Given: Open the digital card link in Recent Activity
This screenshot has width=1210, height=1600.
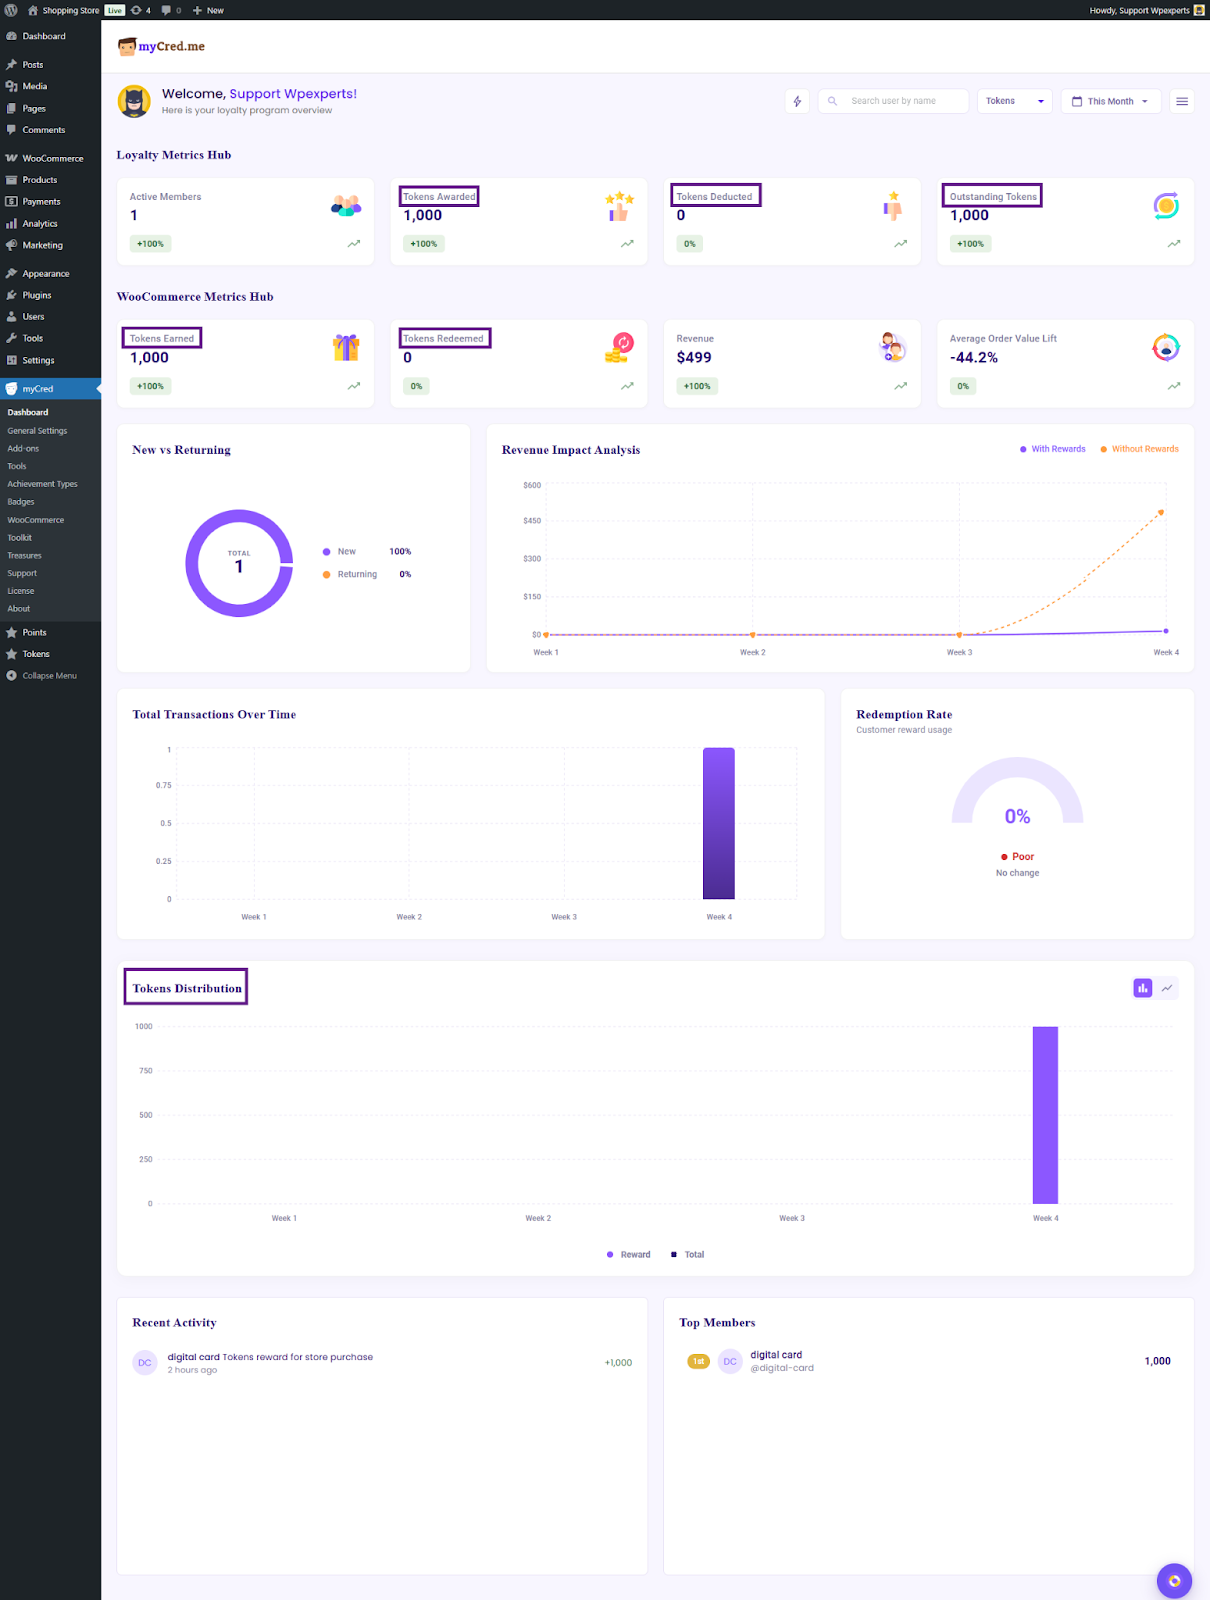Looking at the screenshot, I should click(x=193, y=1357).
